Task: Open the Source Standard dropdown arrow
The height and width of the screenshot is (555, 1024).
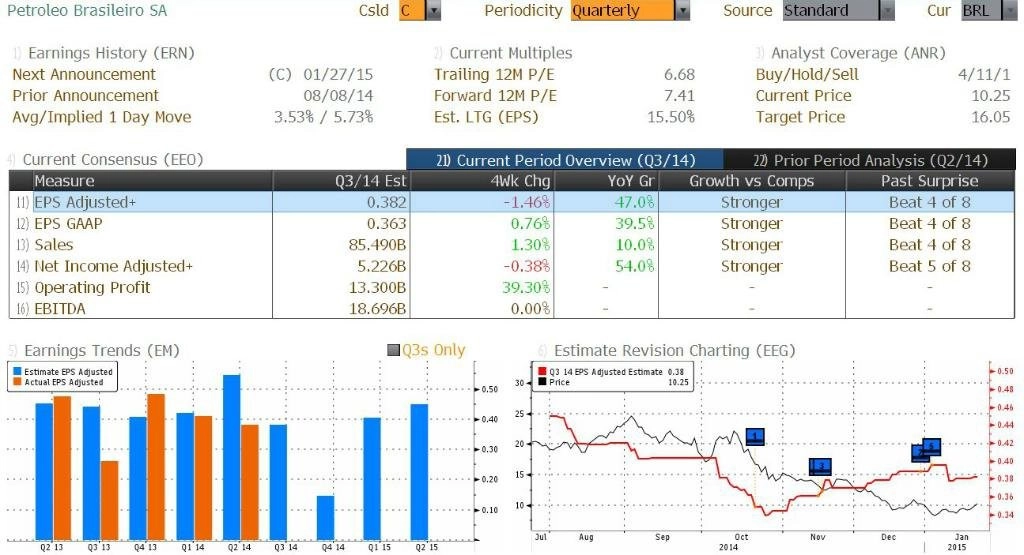Action: coord(887,10)
